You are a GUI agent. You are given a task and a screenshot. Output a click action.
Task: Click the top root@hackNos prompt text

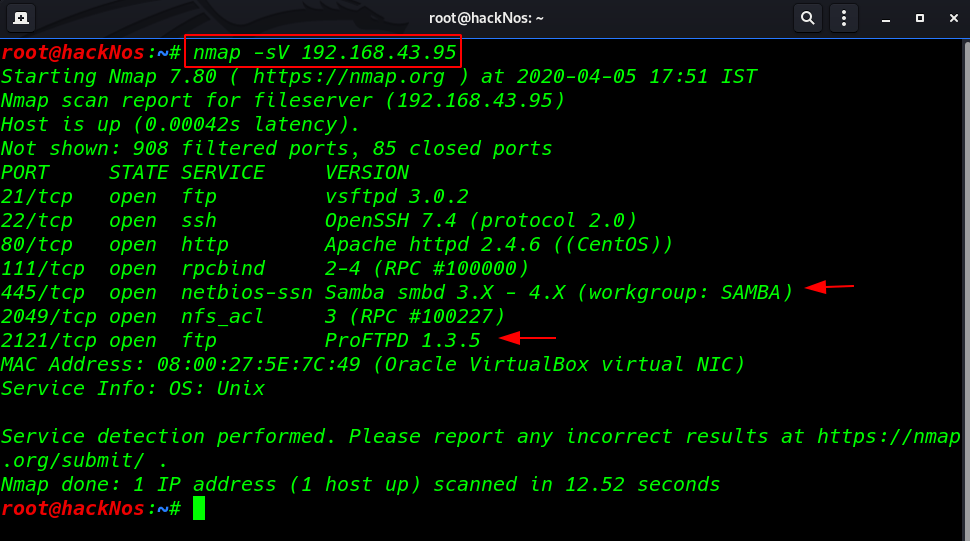coord(90,53)
